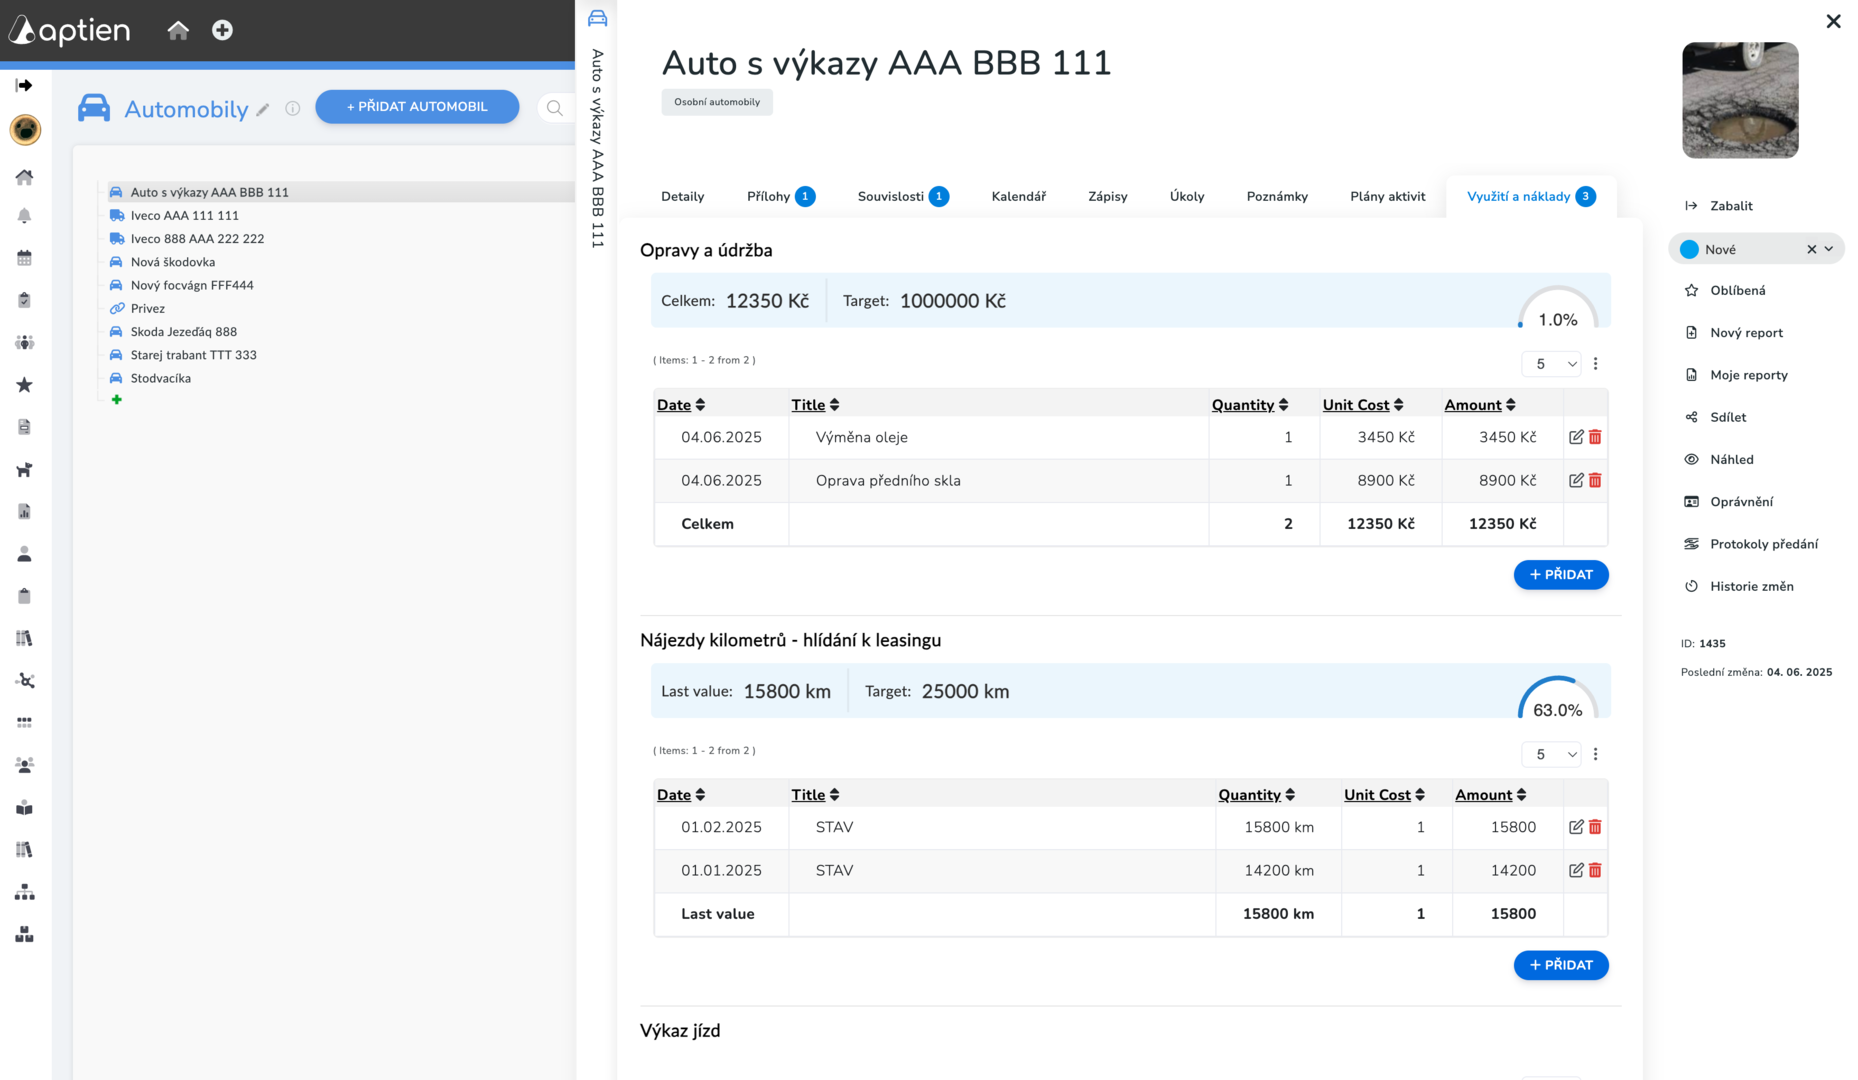Switch to the Úkoly tab
The image size is (1858, 1080).
[x=1186, y=196]
